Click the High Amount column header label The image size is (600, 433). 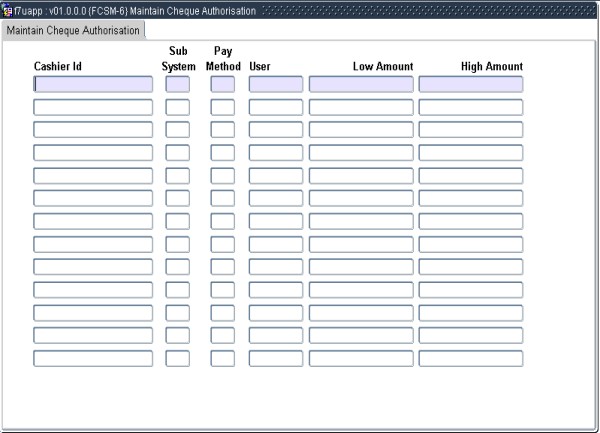tap(491, 67)
